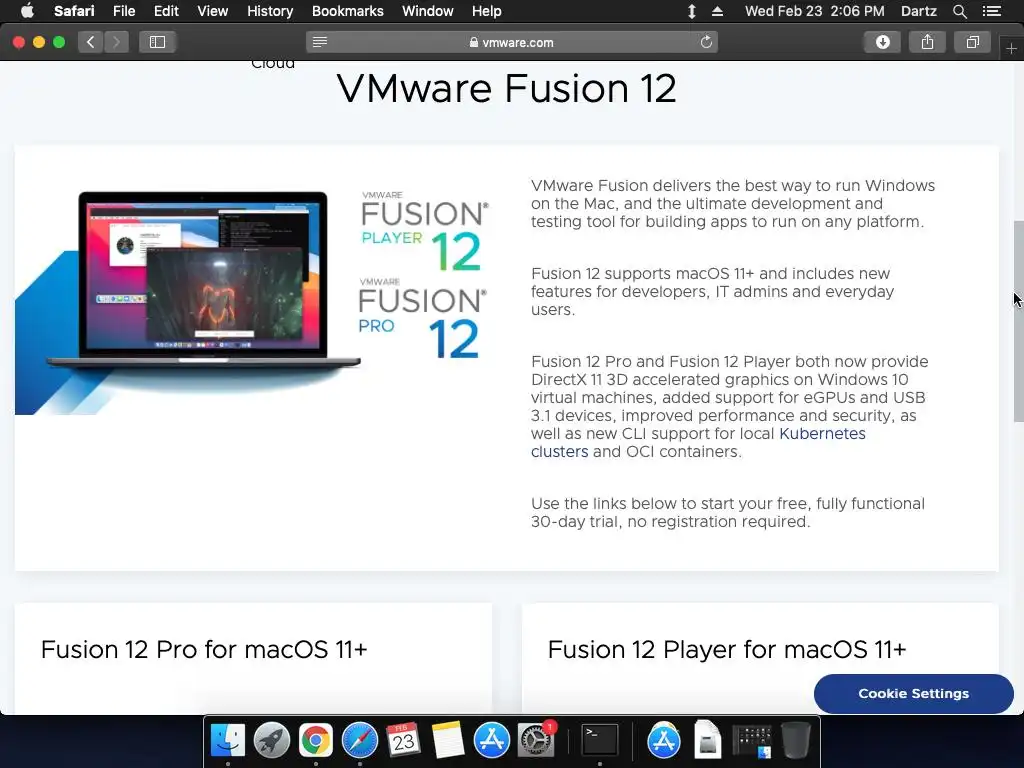Click the Safari compass Dock icon
Viewport: 1024px width, 768px height.
pos(360,741)
